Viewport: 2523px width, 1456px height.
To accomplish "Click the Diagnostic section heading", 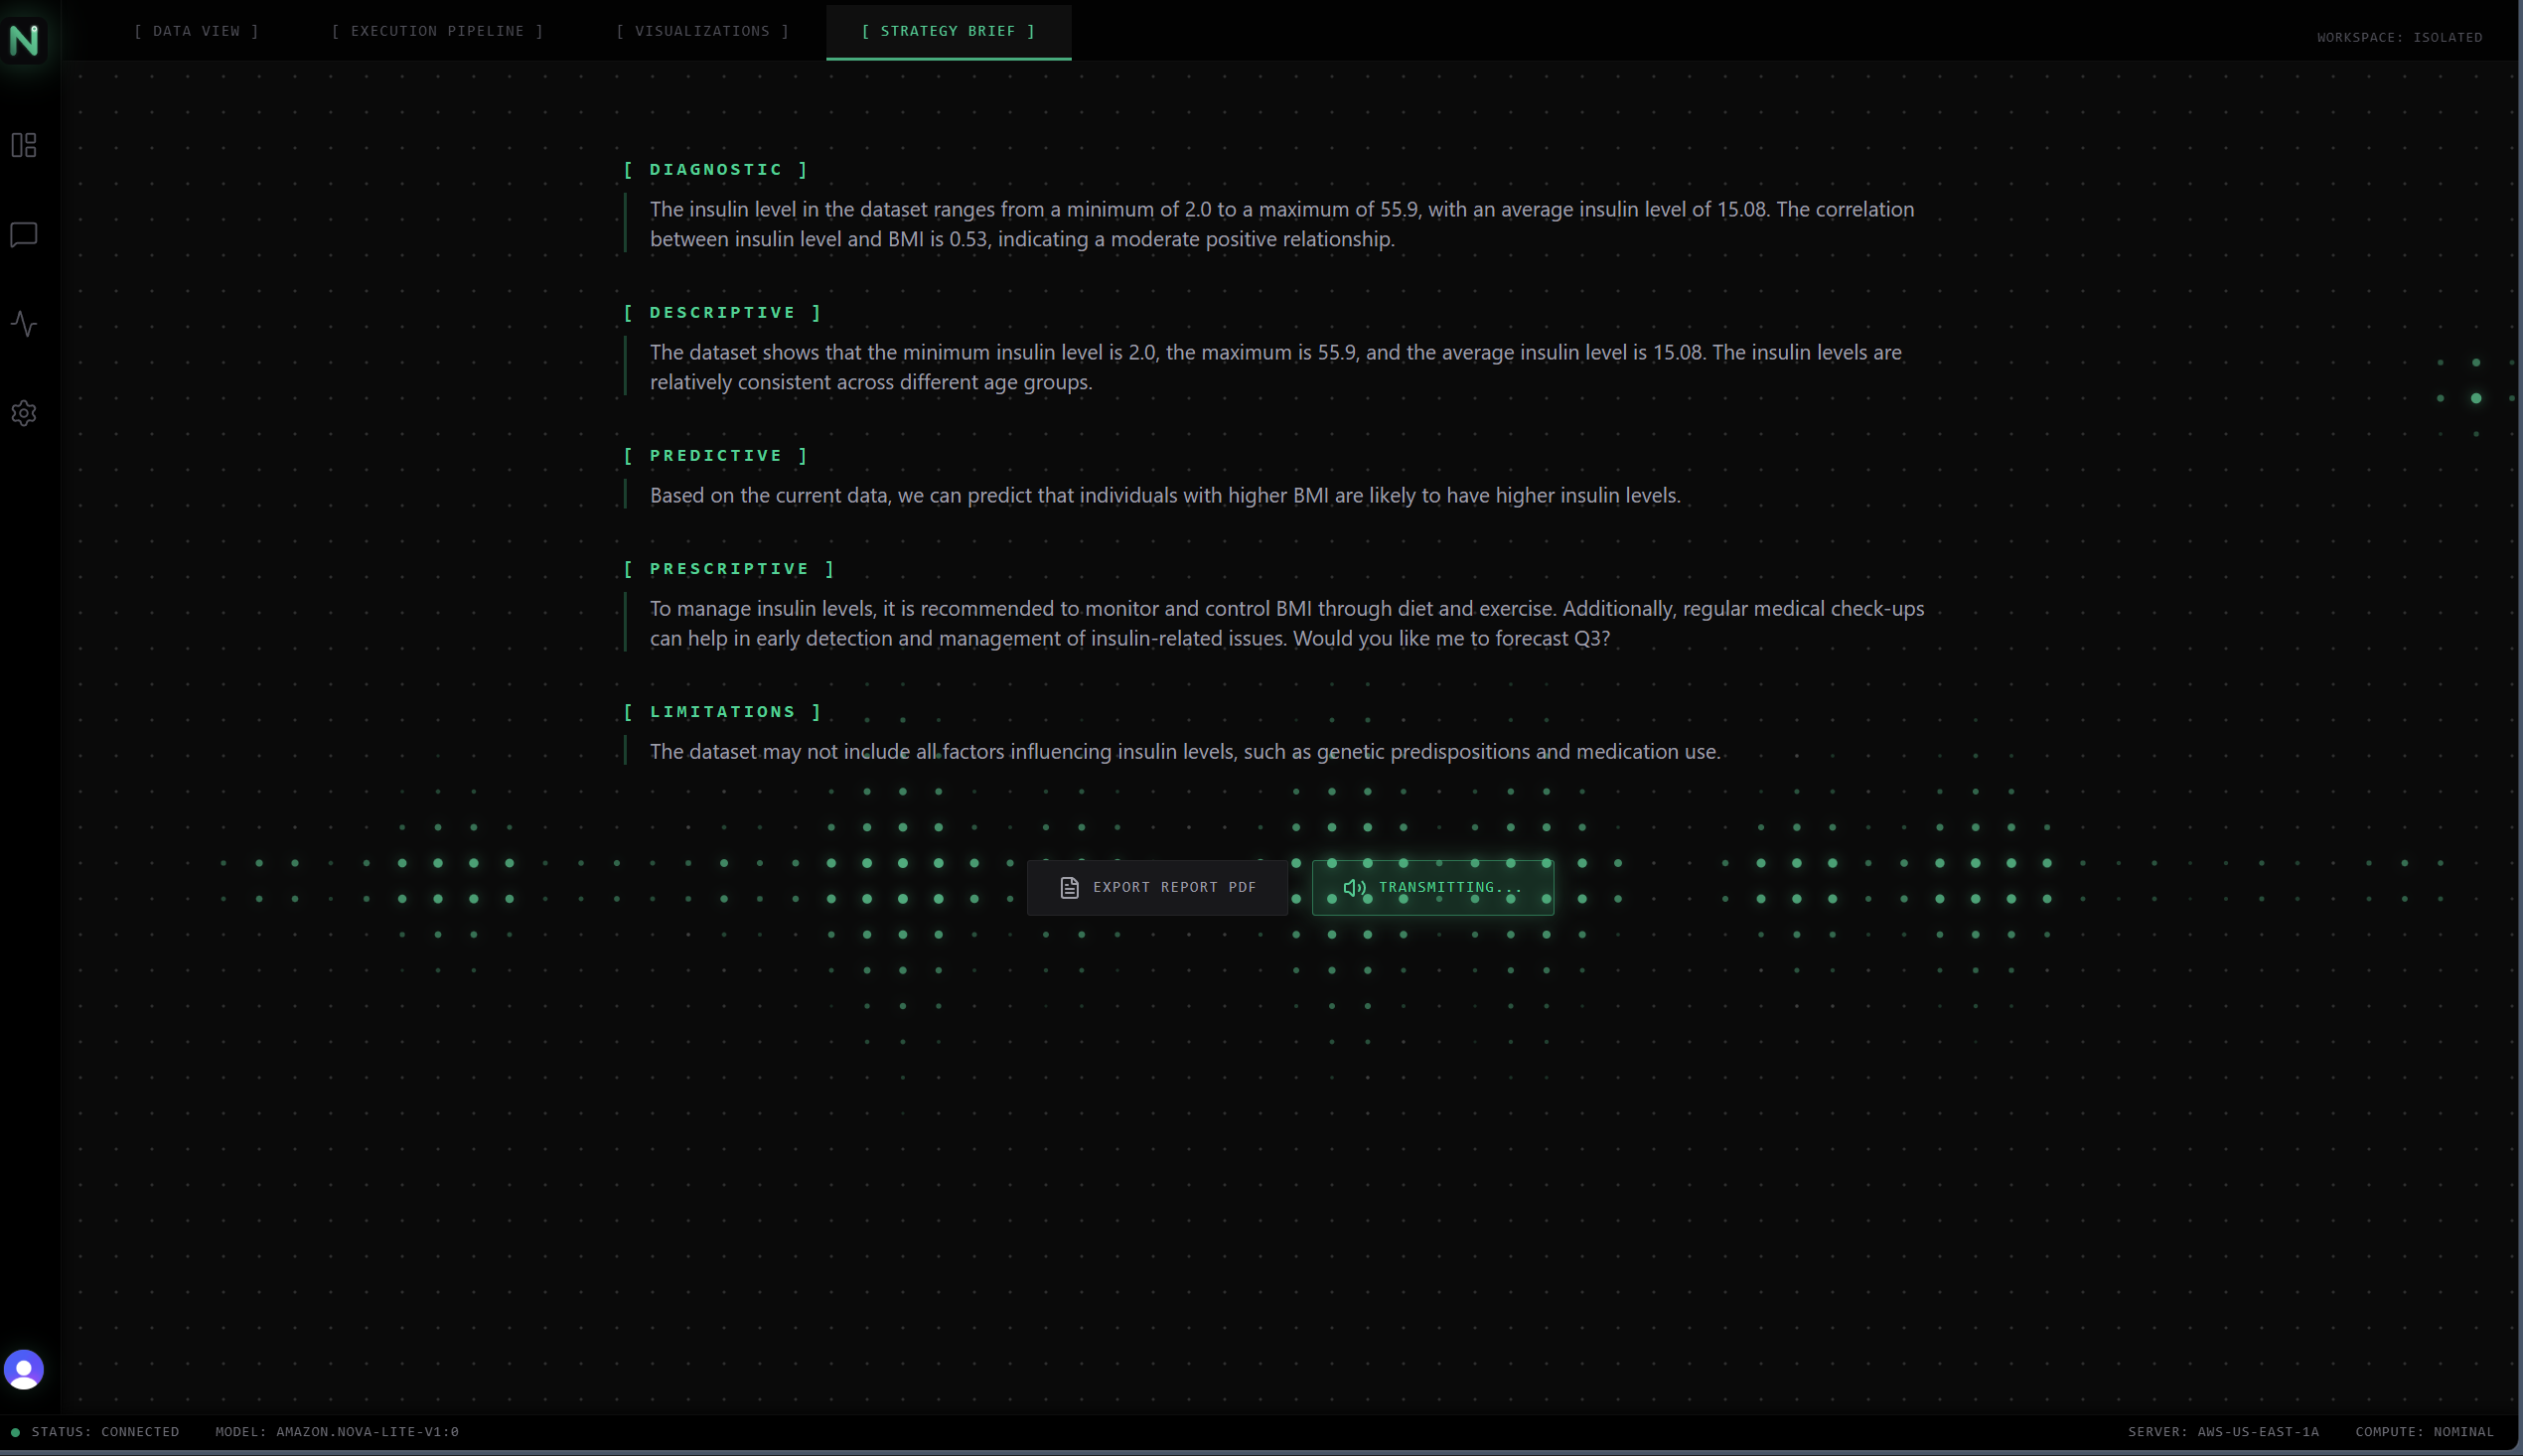I will [x=716, y=169].
